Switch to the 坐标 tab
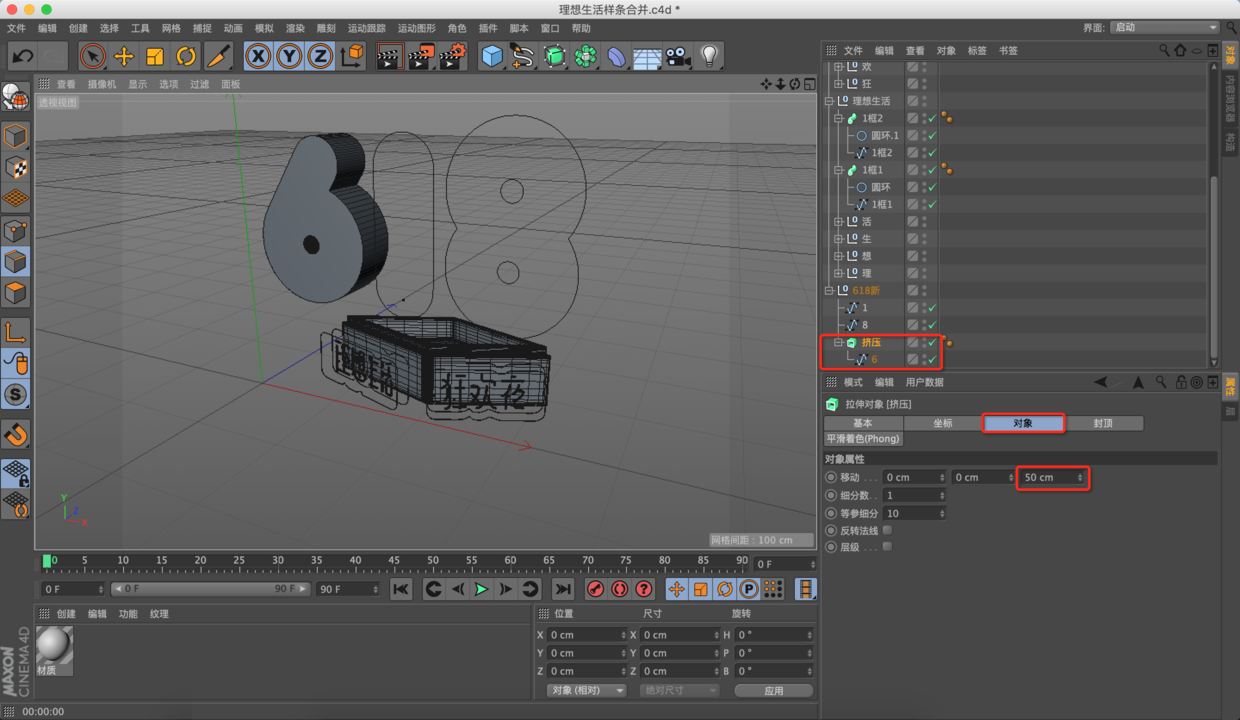The width and height of the screenshot is (1240, 720). click(943, 423)
